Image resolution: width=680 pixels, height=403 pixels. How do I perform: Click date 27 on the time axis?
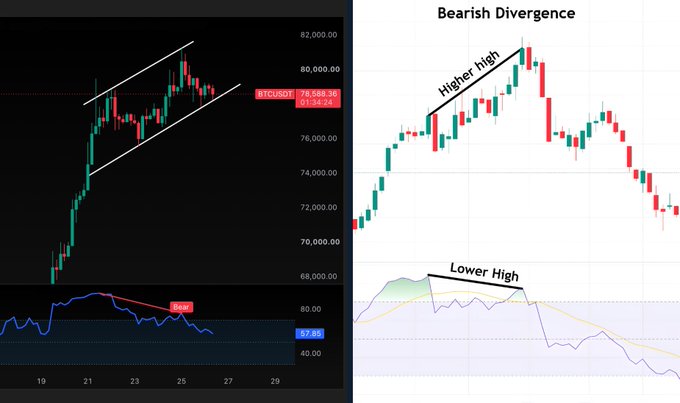click(228, 381)
